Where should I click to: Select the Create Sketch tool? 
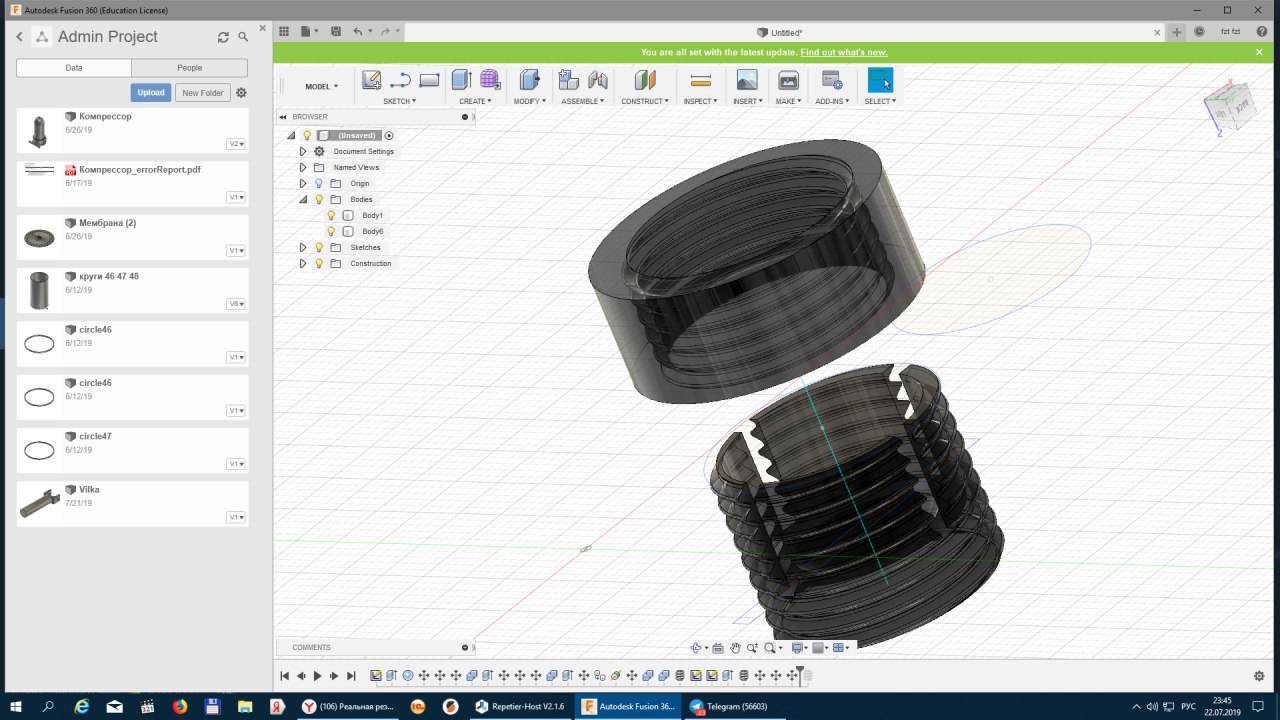[371, 80]
